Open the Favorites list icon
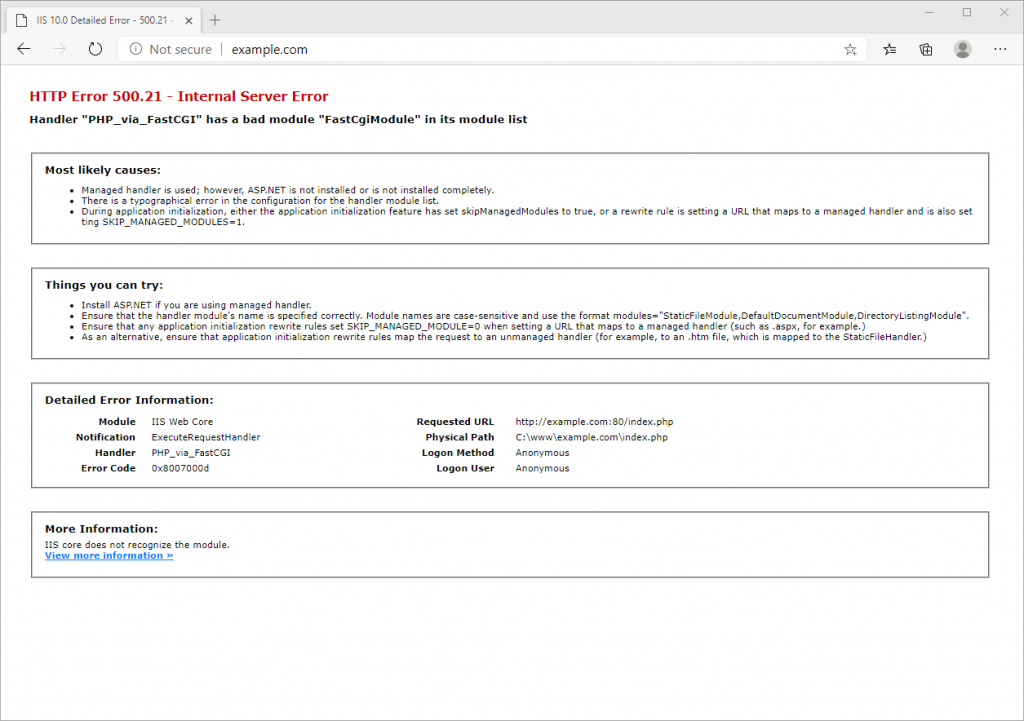 click(889, 49)
